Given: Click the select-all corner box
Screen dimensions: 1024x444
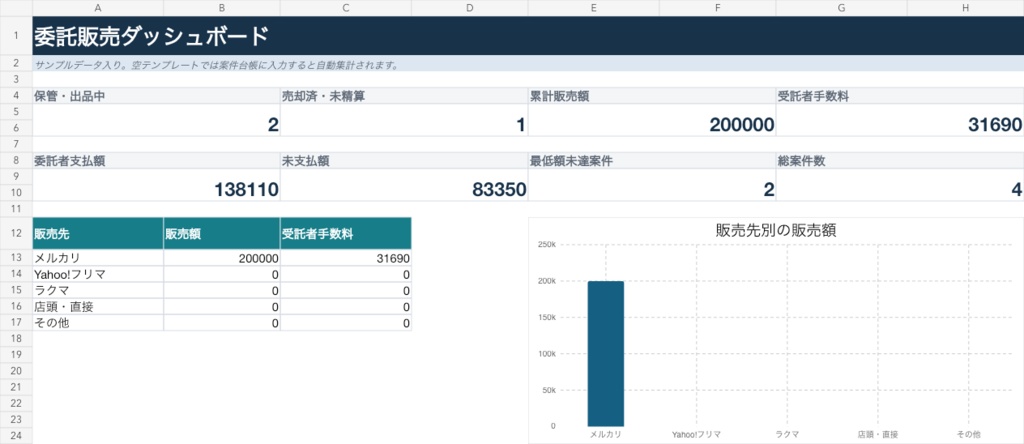Looking at the screenshot, I should point(16,8).
